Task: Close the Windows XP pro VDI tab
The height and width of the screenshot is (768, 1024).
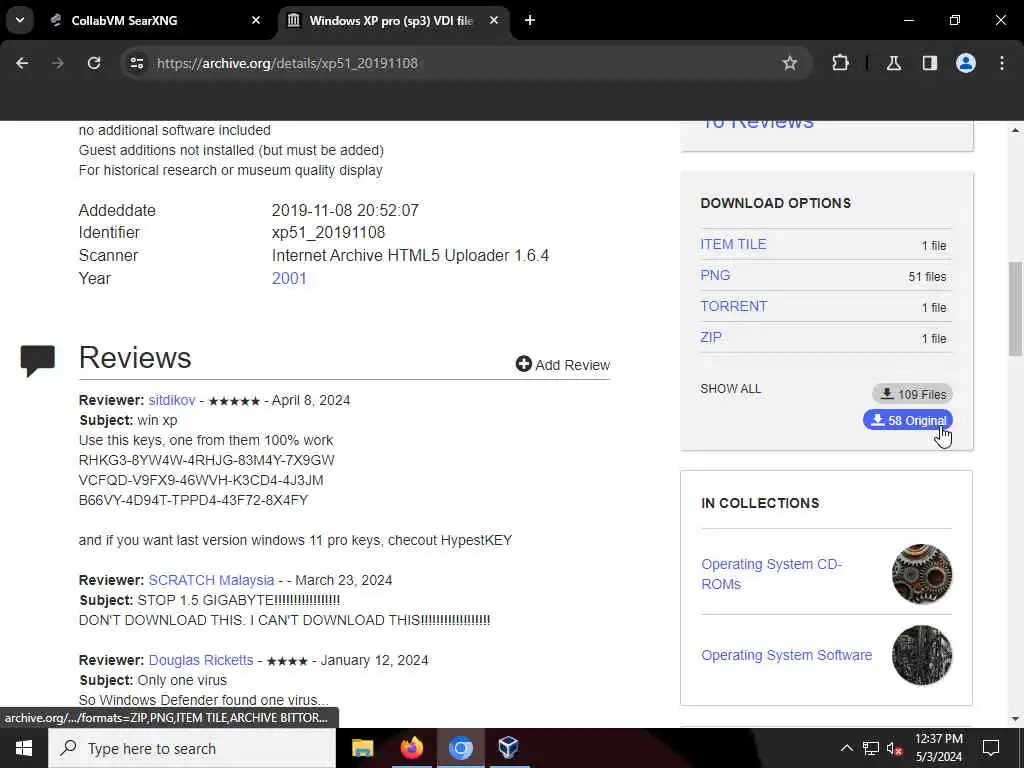Action: [x=494, y=20]
